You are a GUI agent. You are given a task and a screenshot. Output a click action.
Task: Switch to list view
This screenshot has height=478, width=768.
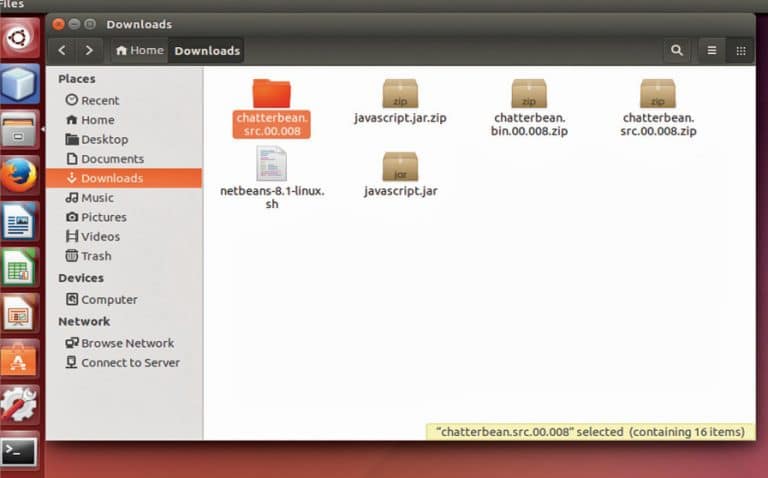[x=712, y=50]
